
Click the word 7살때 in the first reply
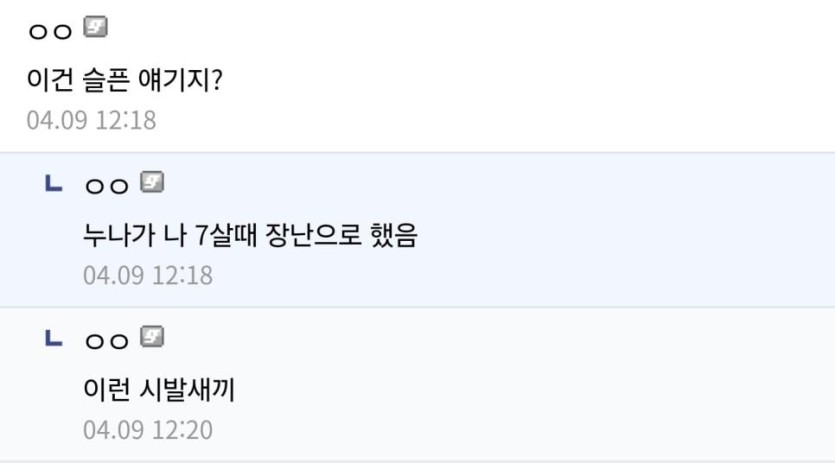click(225, 234)
